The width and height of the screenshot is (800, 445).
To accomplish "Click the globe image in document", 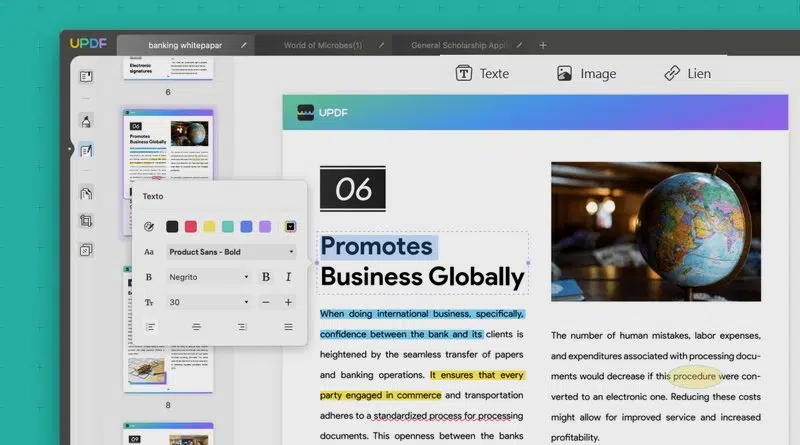I will [x=656, y=231].
